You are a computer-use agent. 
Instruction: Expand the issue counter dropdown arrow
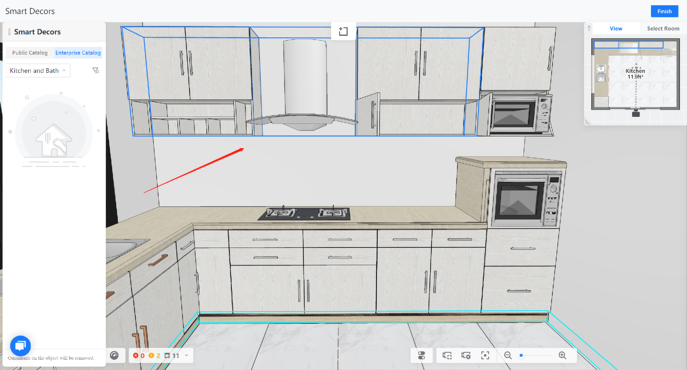(x=187, y=356)
